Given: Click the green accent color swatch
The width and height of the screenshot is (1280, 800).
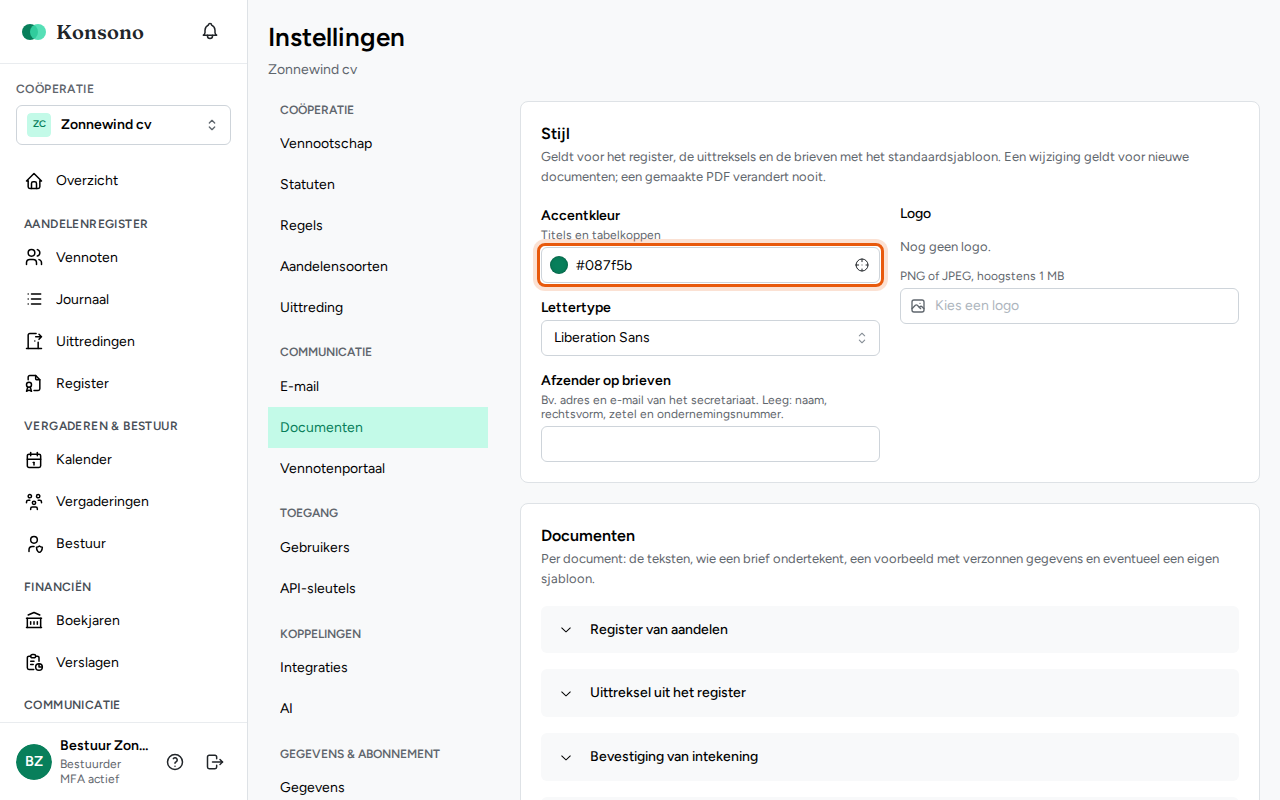Looking at the screenshot, I should click(x=559, y=265).
